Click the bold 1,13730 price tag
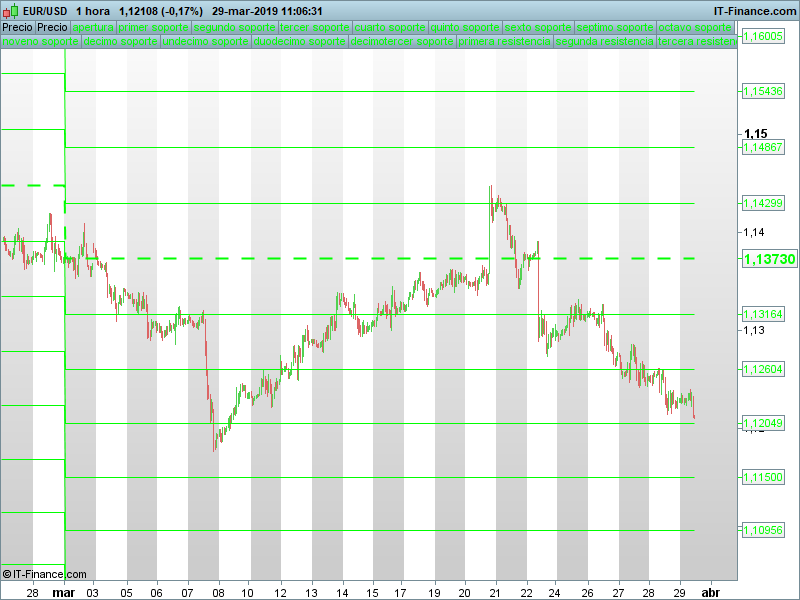 tap(769, 259)
